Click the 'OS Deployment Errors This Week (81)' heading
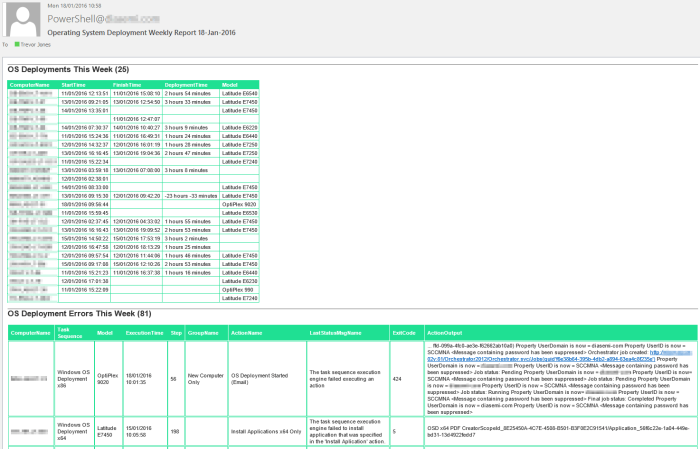 tap(79, 313)
